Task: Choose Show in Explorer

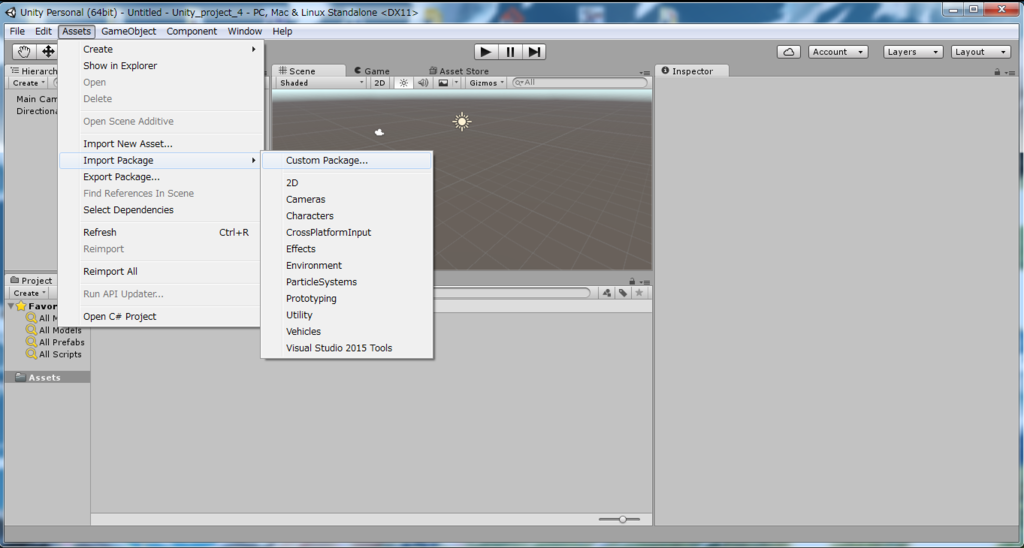Action: 161,65
